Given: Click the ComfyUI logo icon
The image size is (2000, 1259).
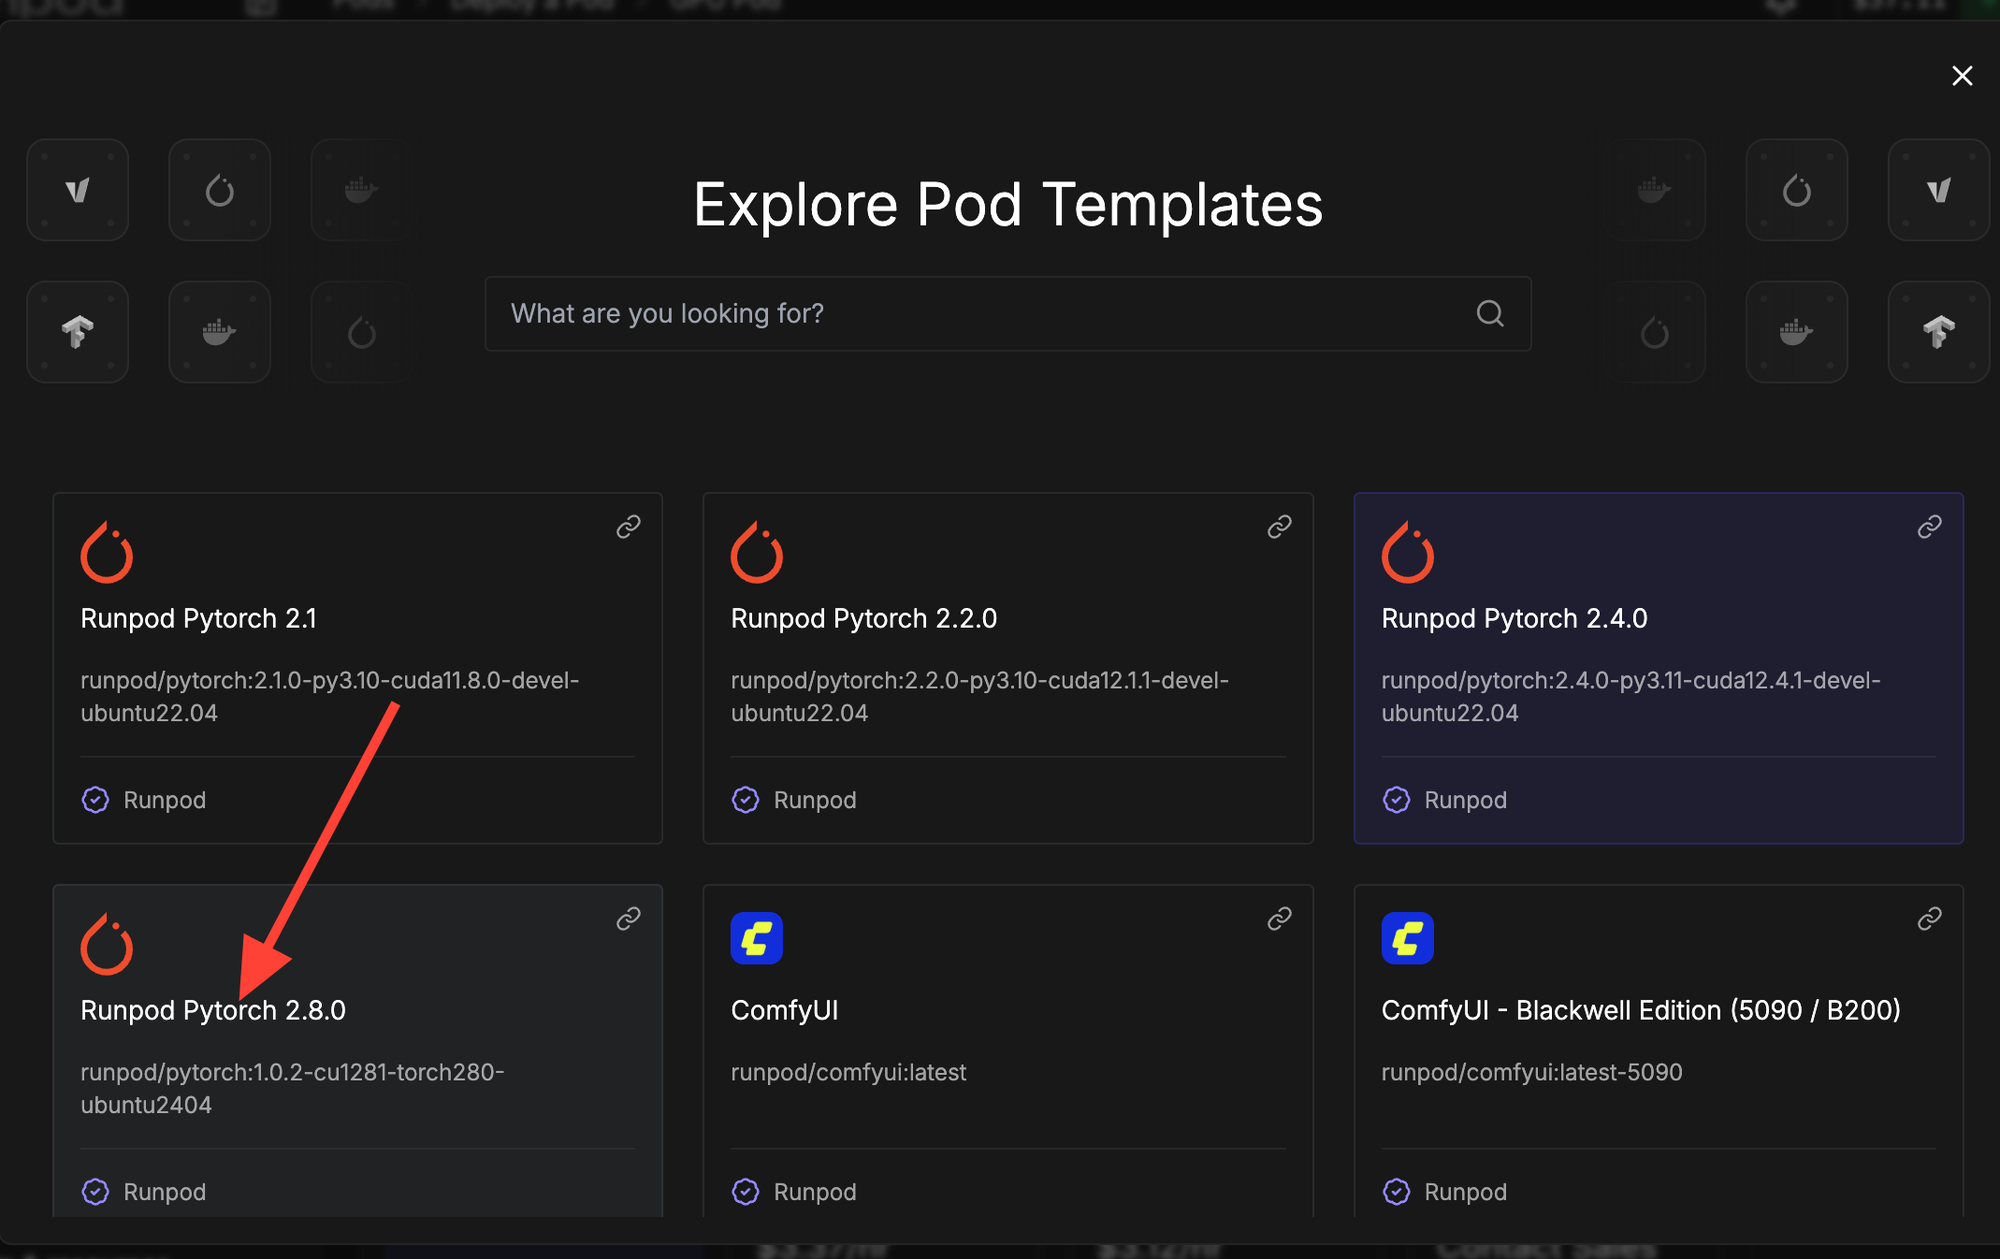Looking at the screenshot, I should pyautogui.click(x=757, y=938).
